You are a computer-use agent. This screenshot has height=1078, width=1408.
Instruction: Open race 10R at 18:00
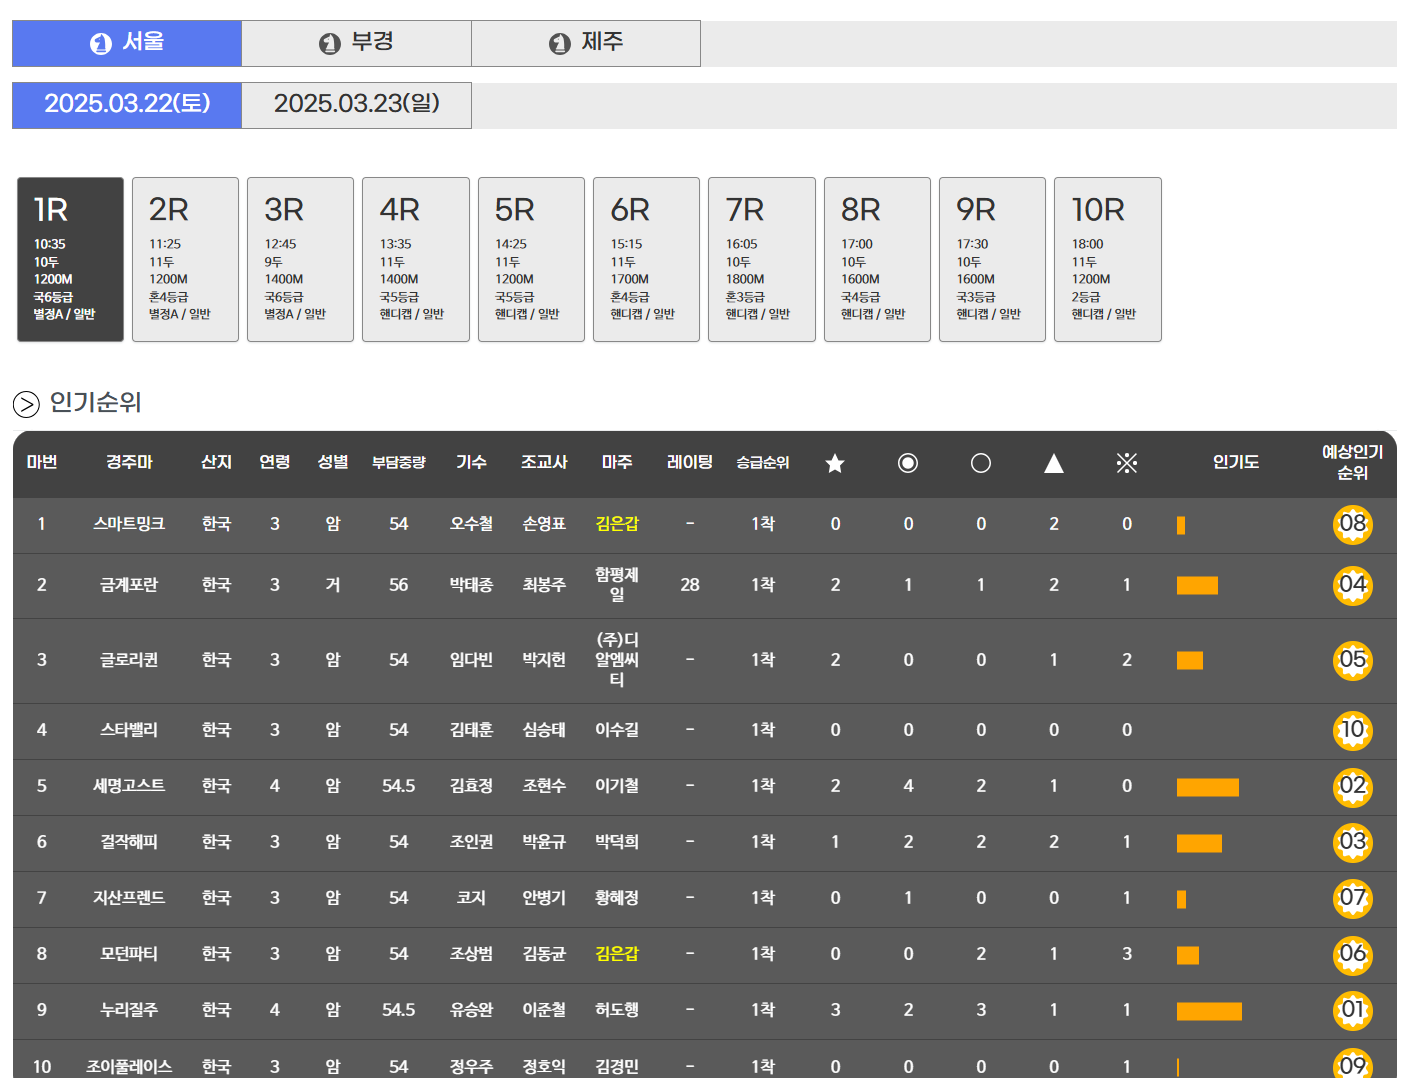[x=1107, y=260]
